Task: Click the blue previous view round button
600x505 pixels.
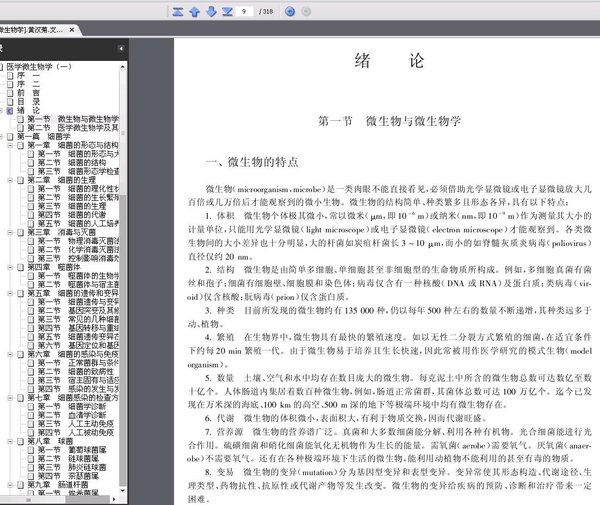Action: [x=290, y=11]
